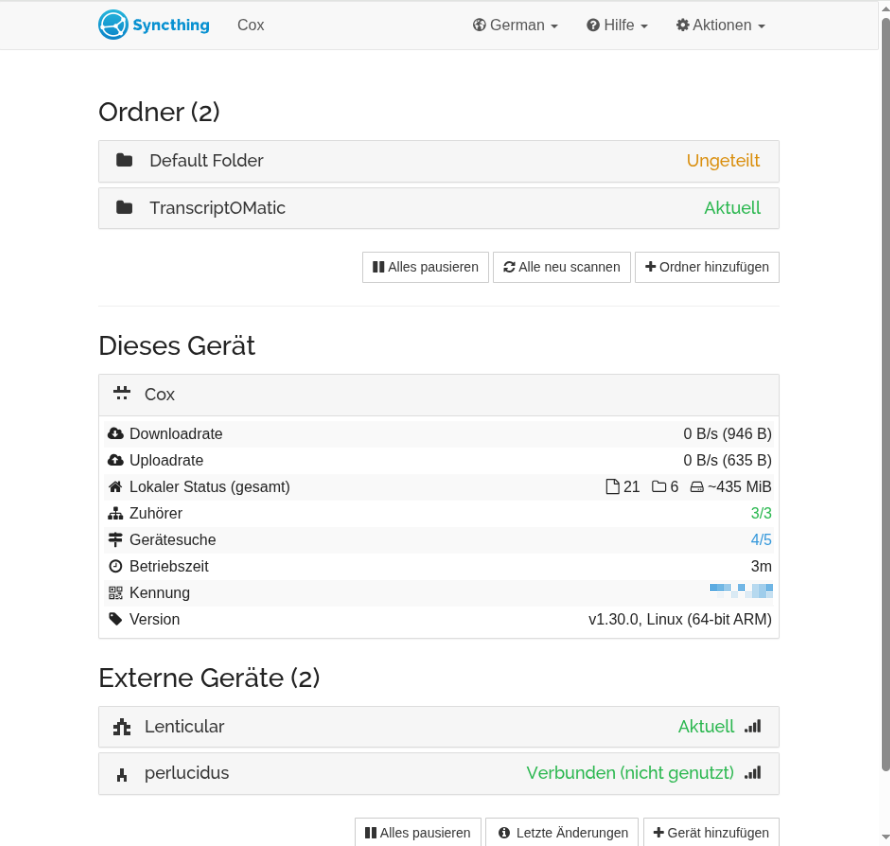Click the device icon beside perlucidus
890x846 pixels.
click(121, 773)
